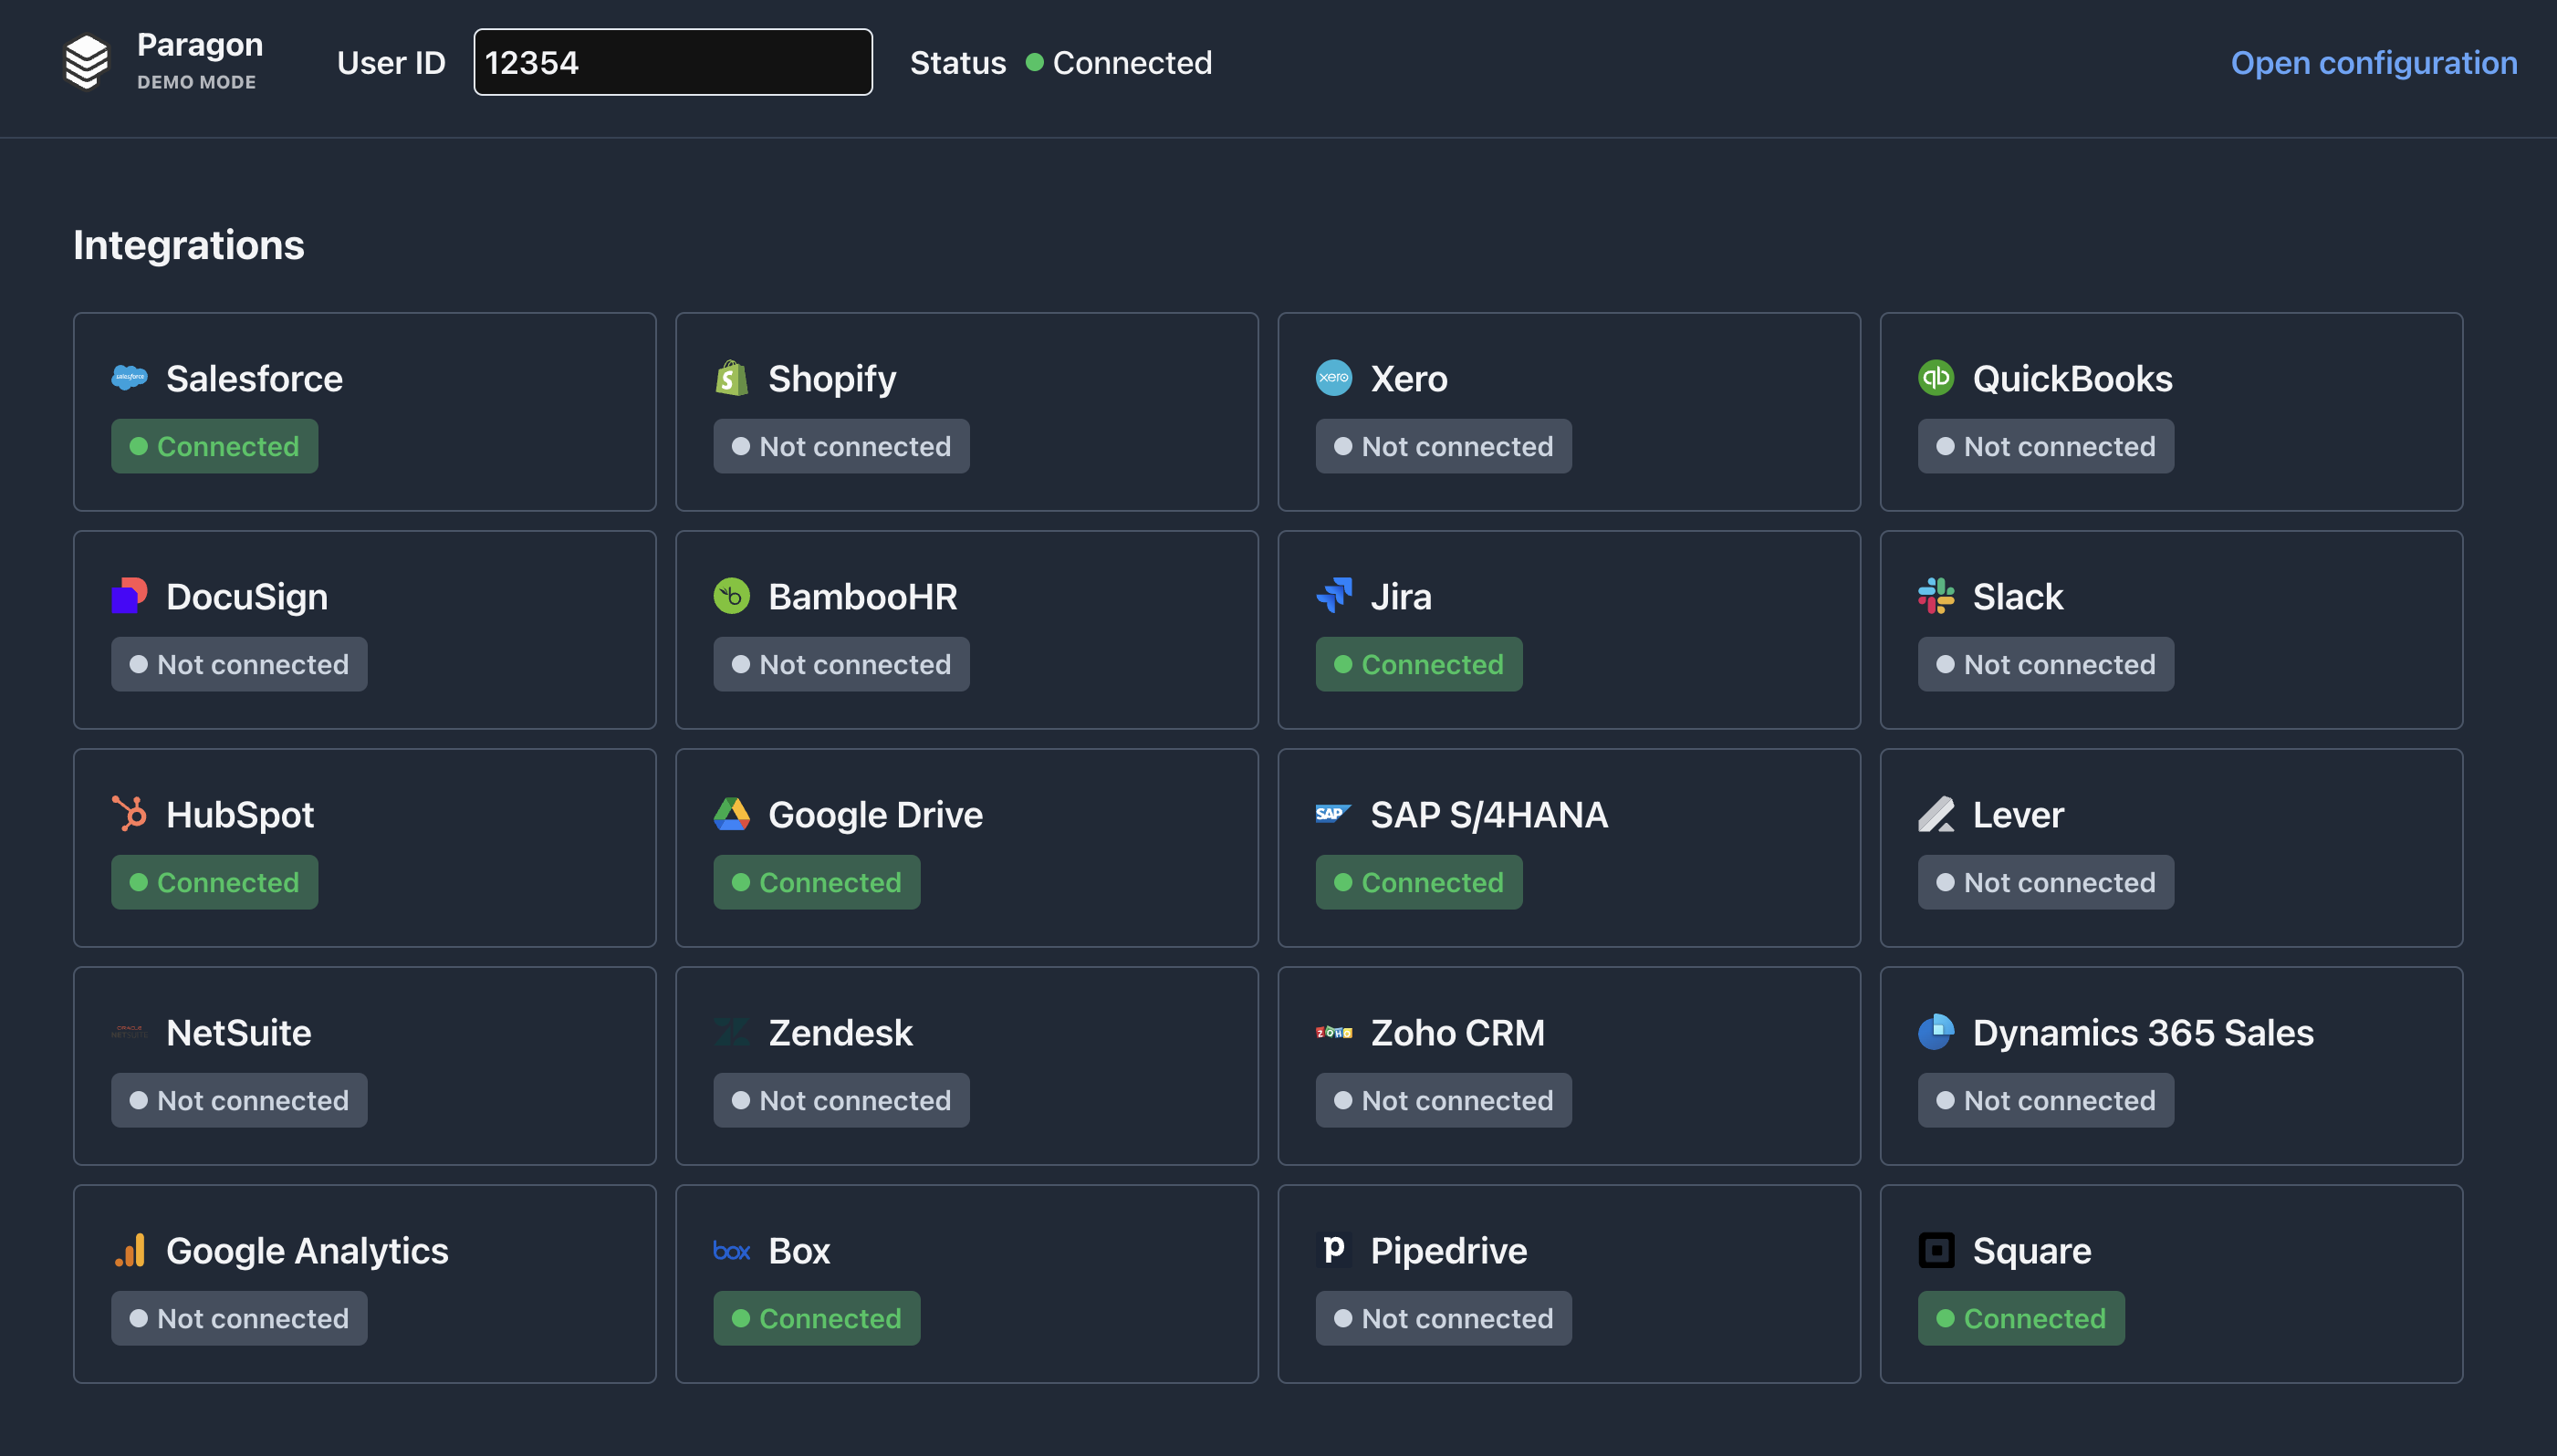The height and width of the screenshot is (1456, 2557).
Task: Click the Google Analytics bar-chart icon
Action: point(129,1250)
